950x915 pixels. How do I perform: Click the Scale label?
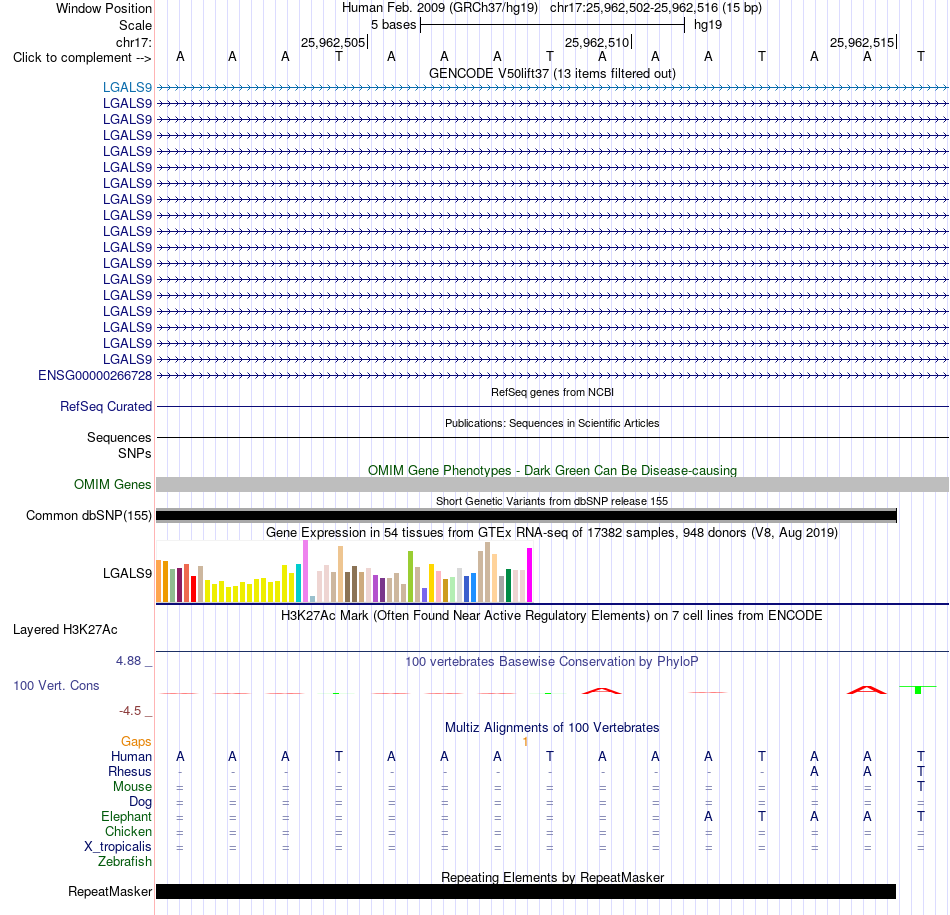135,25
